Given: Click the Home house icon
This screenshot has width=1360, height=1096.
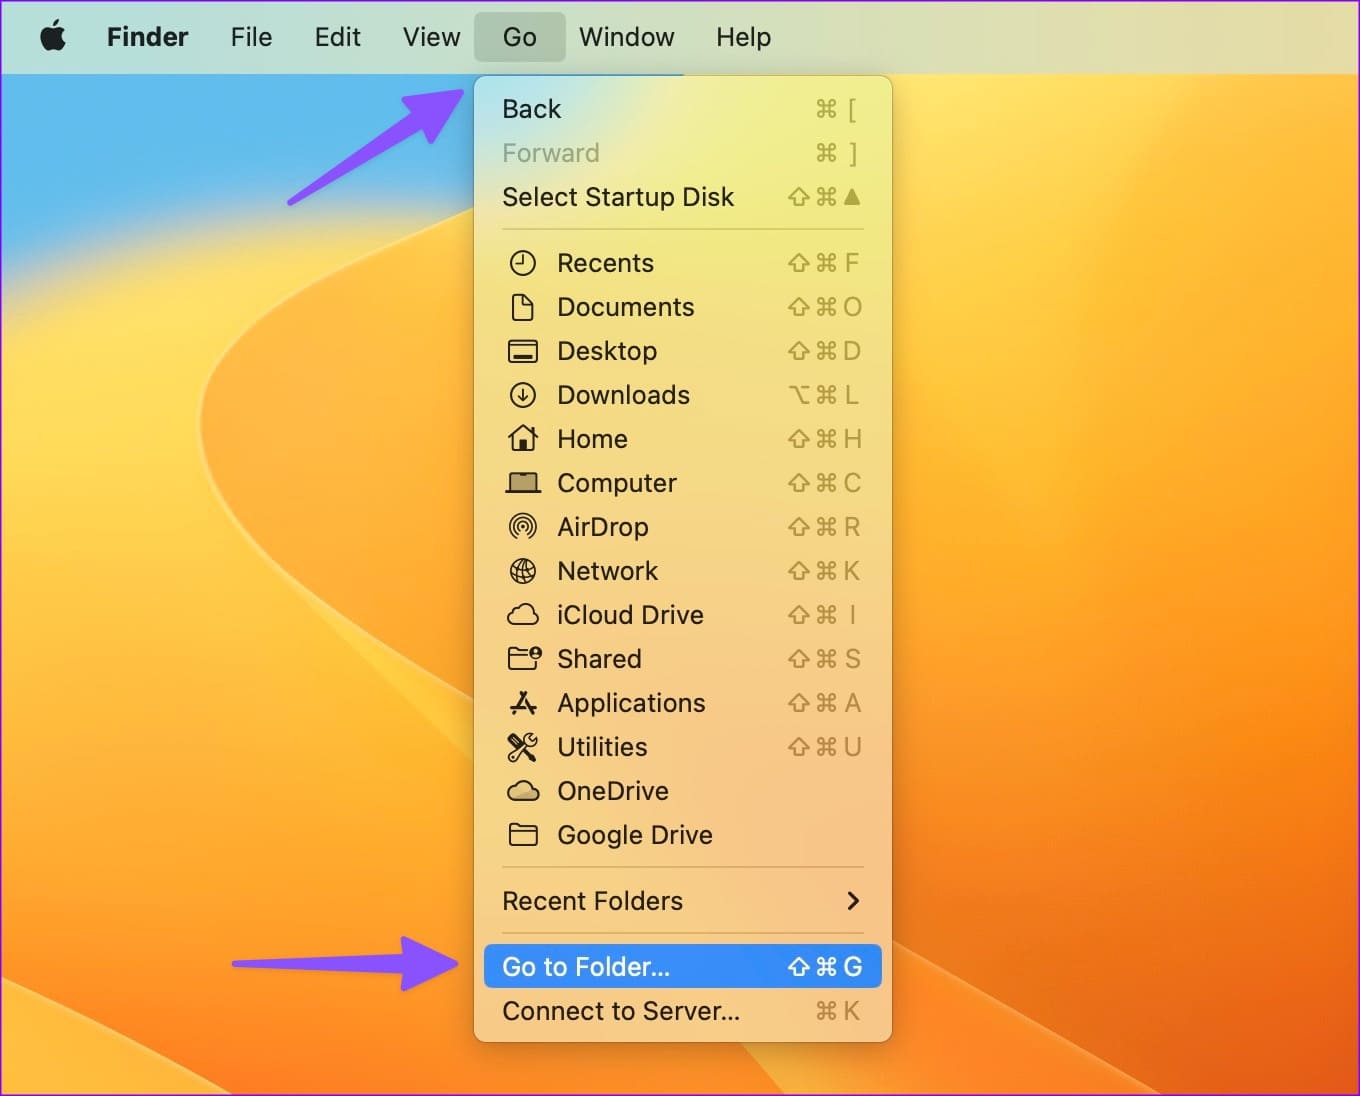Looking at the screenshot, I should click(x=522, y=439).
